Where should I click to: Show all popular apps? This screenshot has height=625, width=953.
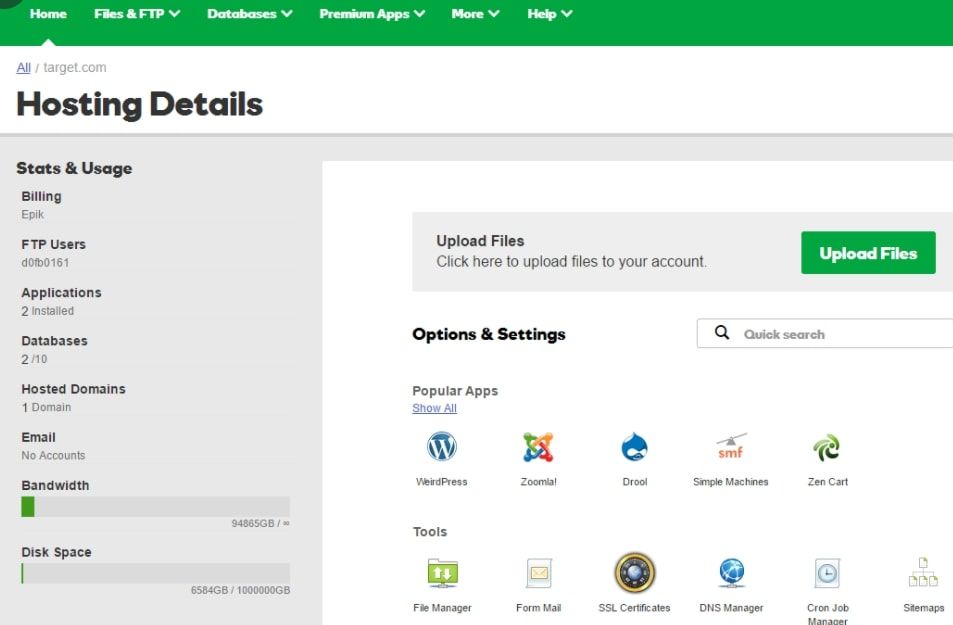click(x=434, y=408)
